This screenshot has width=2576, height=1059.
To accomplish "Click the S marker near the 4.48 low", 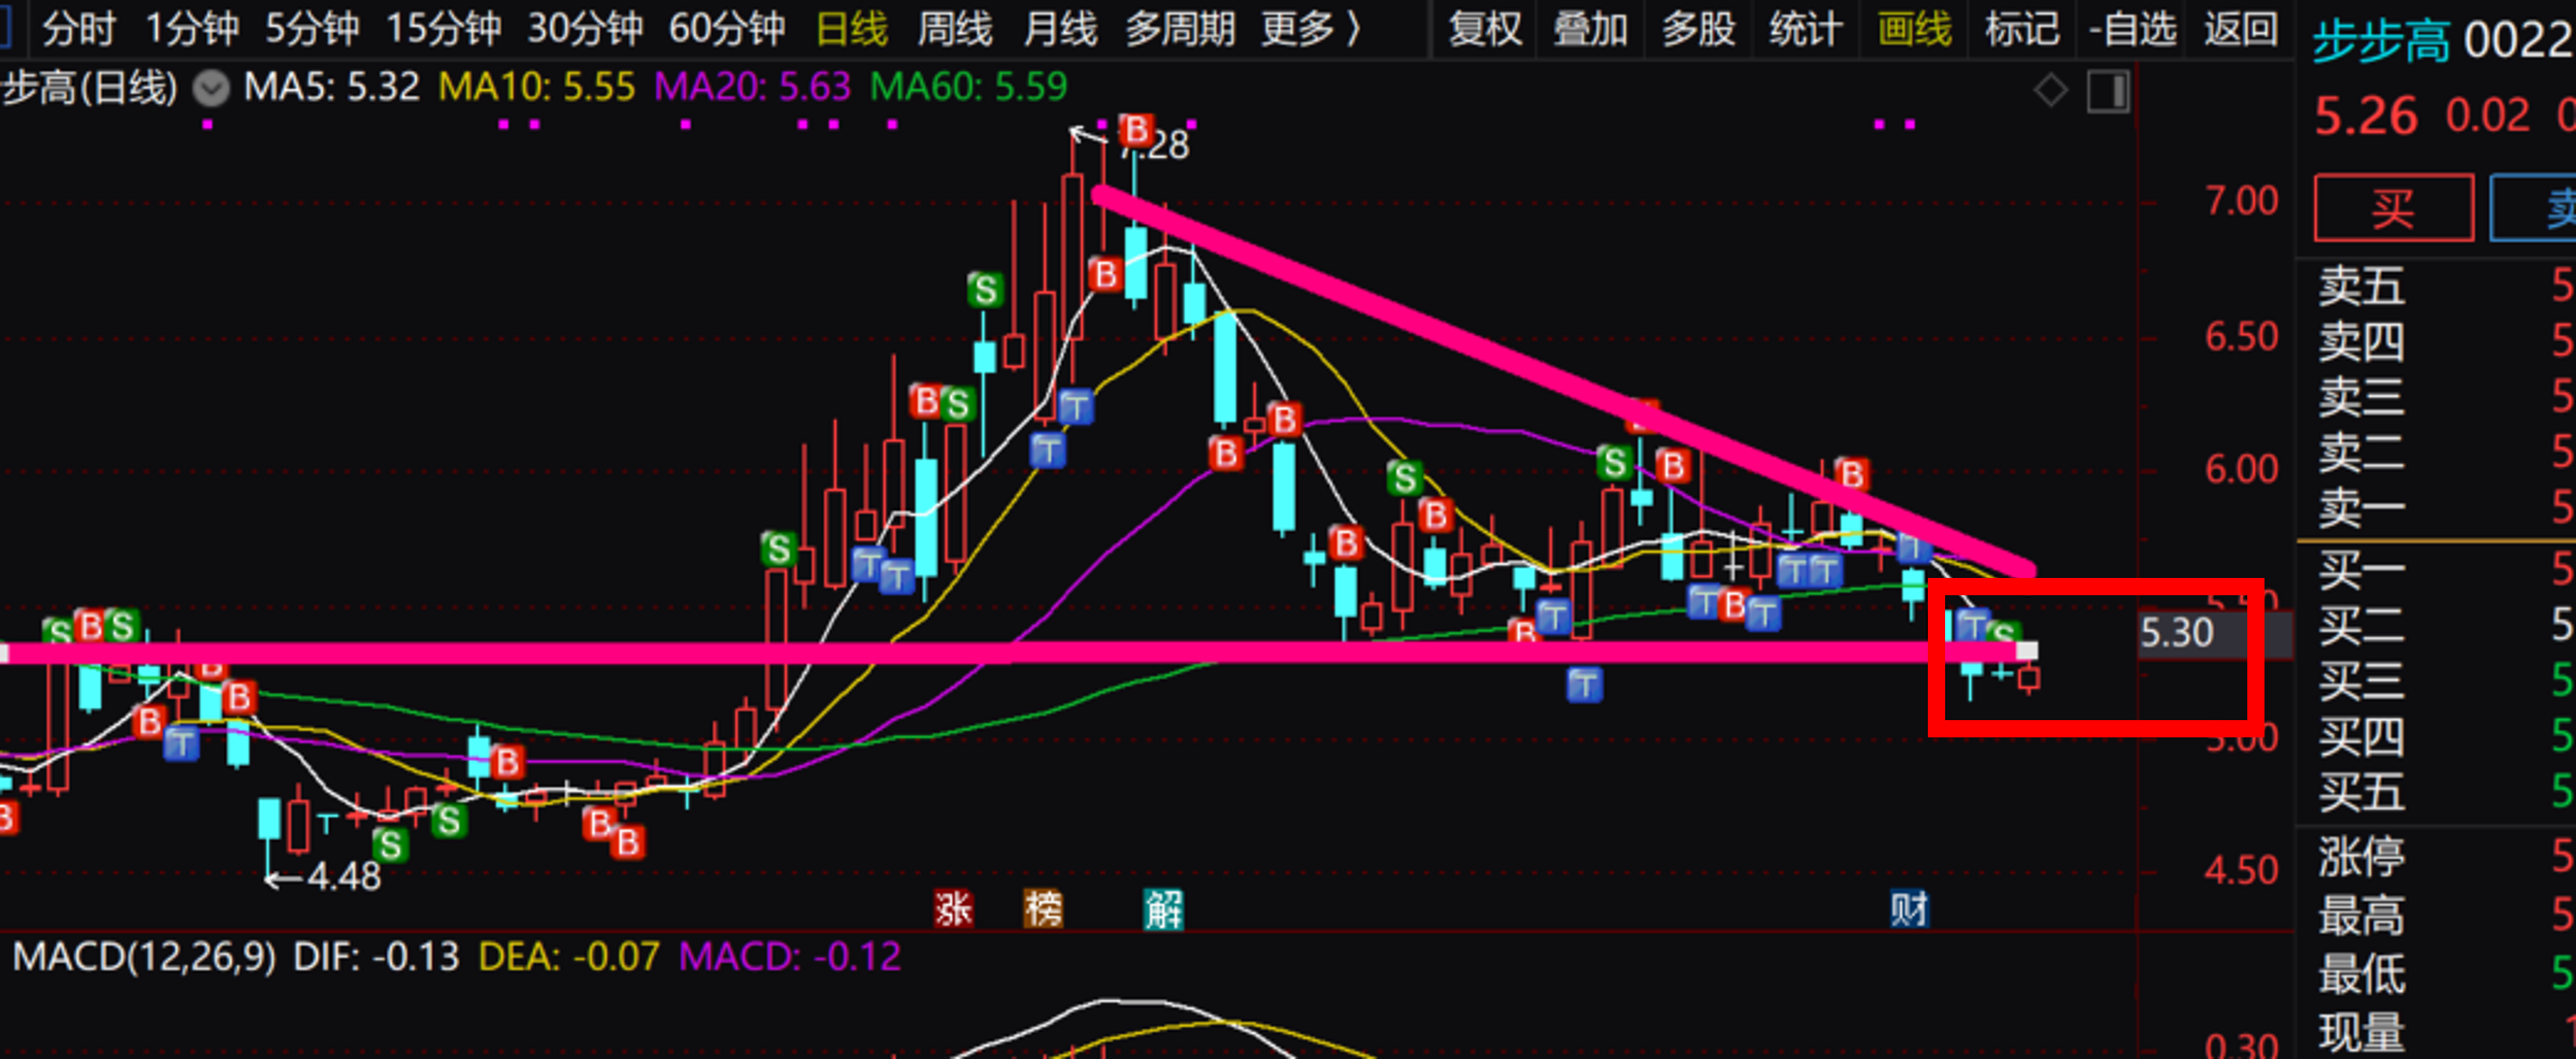I will pos(391,845).
